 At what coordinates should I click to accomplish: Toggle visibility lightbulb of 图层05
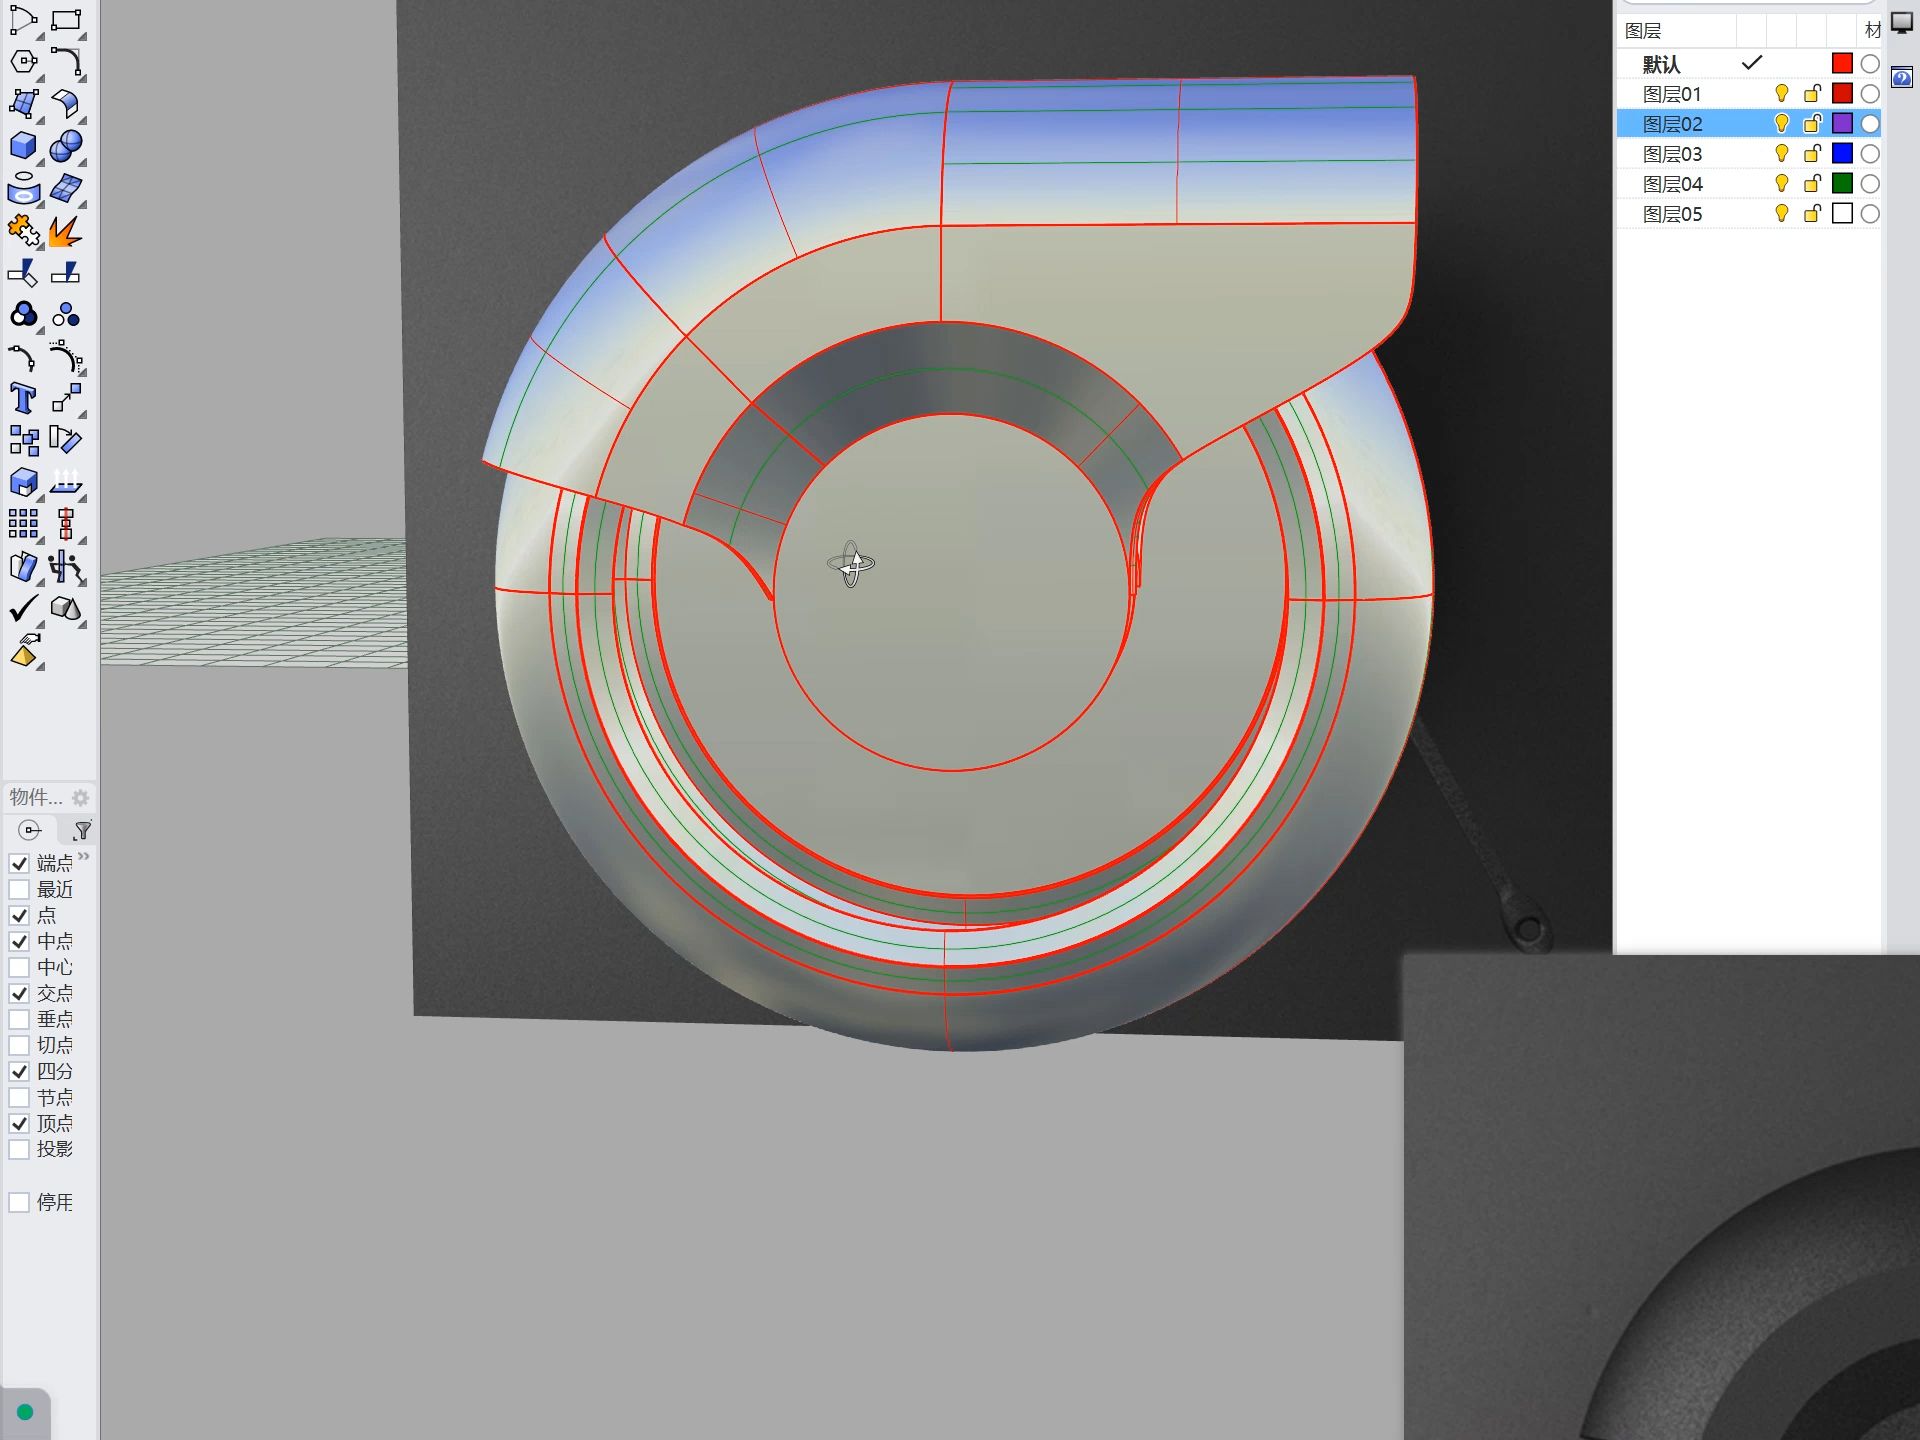click(1781, 214)
